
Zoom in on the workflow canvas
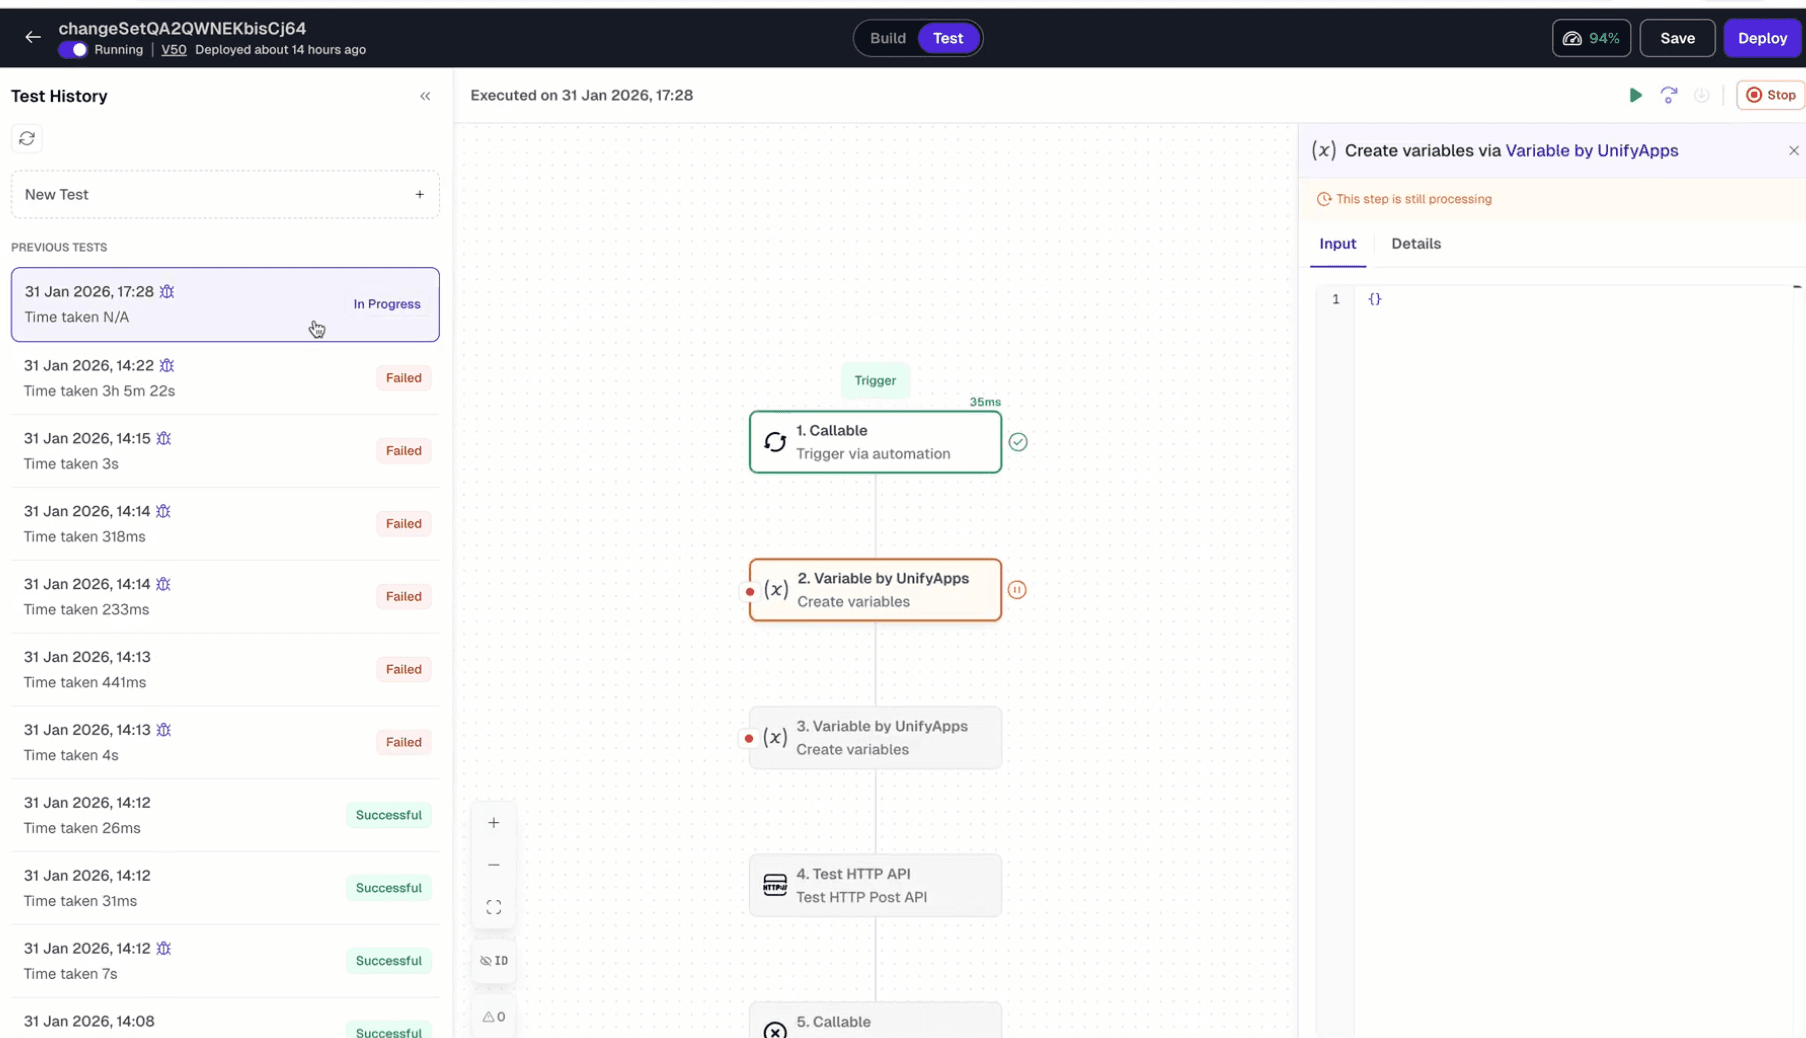[494, 823]
